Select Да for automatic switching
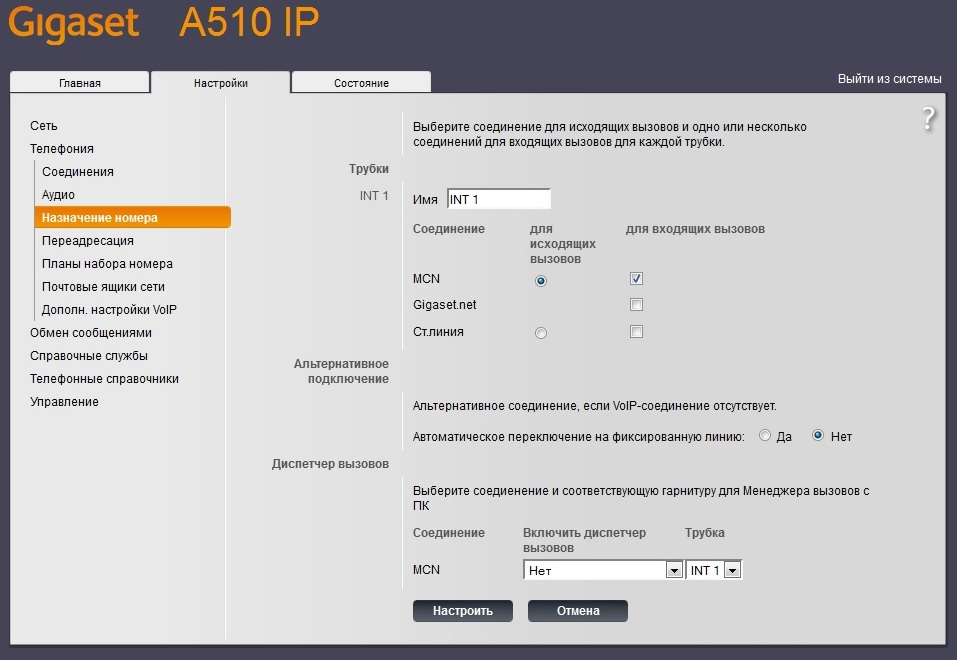Viewport: 957px width, 660px height. coord(765,435)
